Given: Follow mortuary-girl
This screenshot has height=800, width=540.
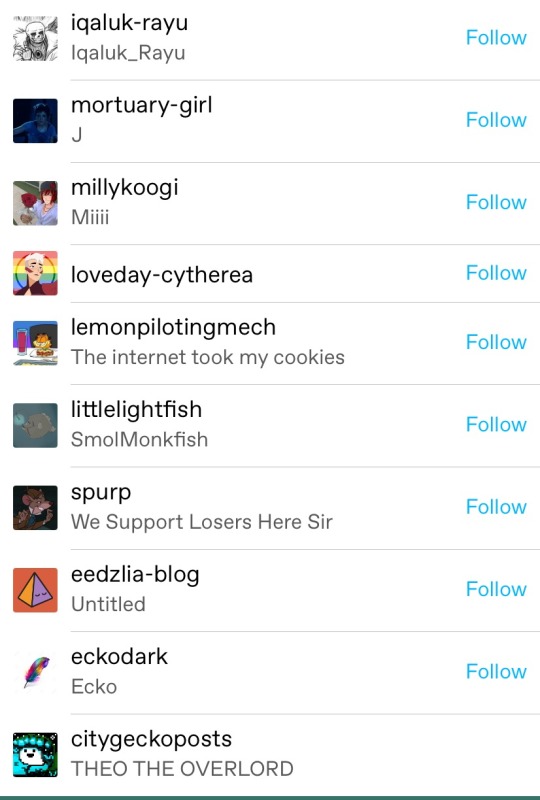Looking at the screenshot, I should click(x=496, y=120).
